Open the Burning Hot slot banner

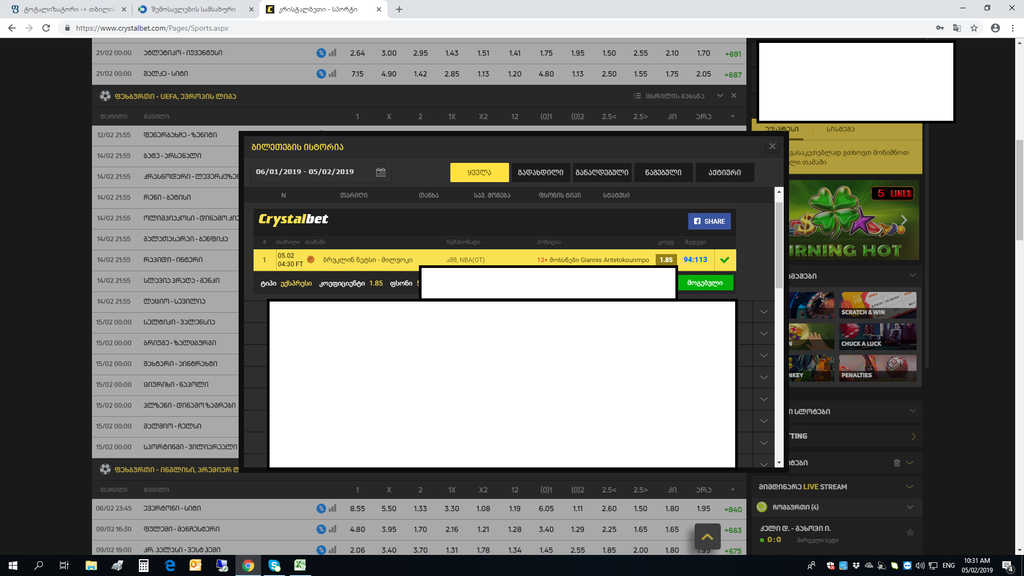[854, 220]
